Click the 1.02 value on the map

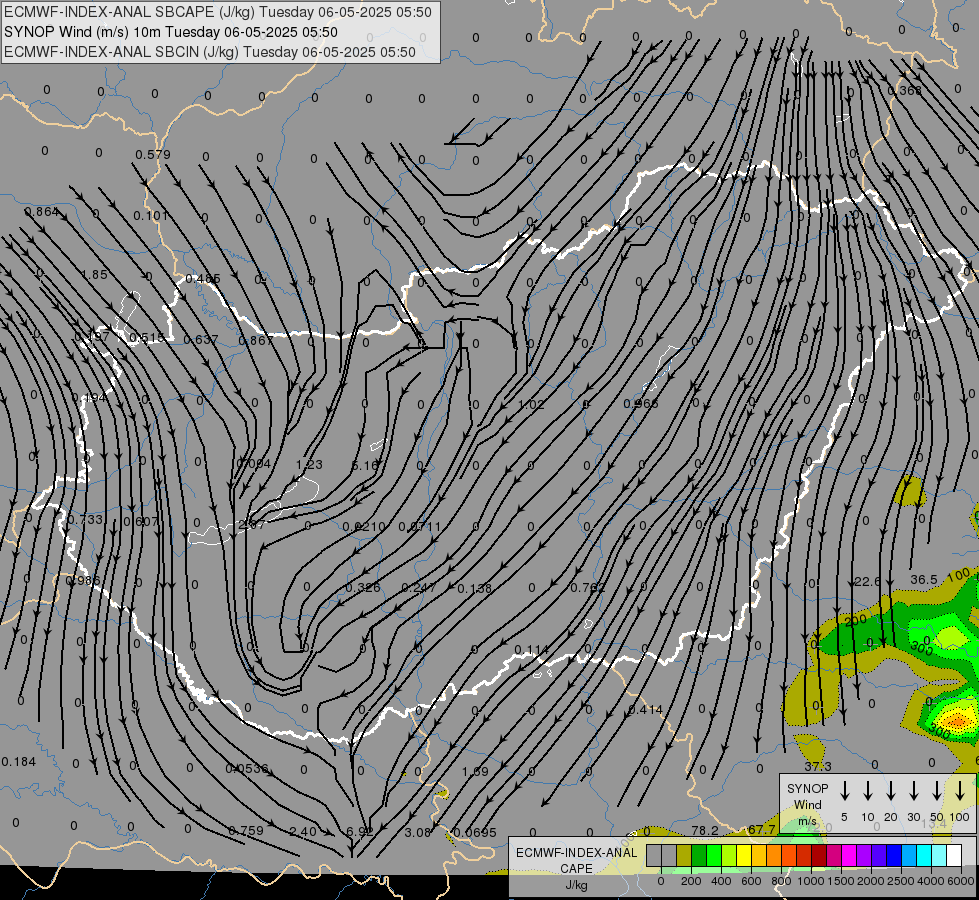[531, 404]
